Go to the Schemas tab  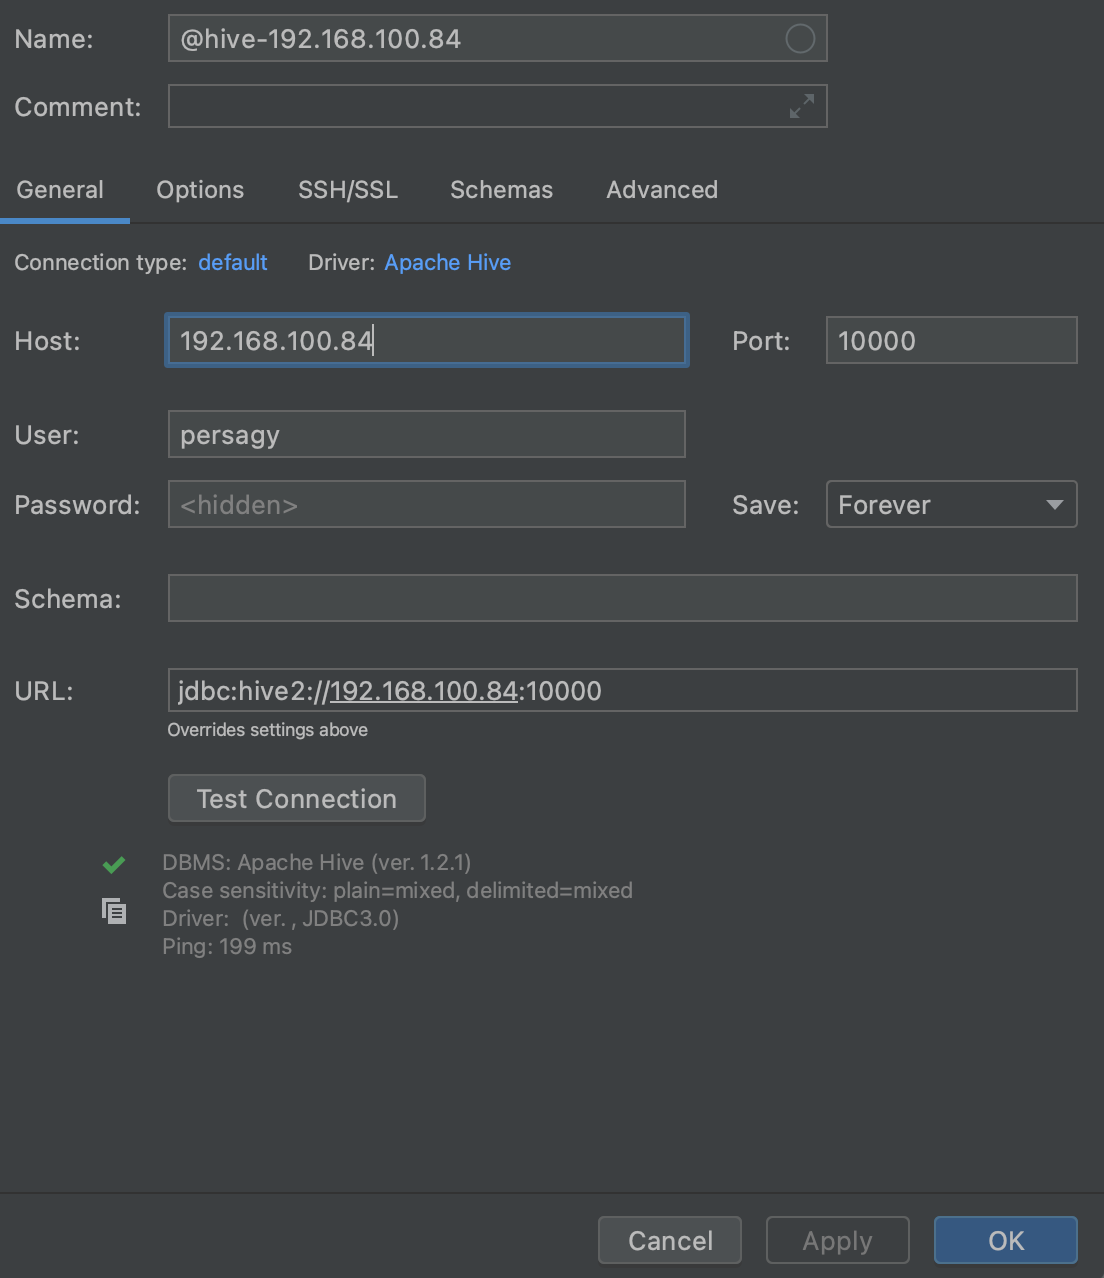(501, 190)
